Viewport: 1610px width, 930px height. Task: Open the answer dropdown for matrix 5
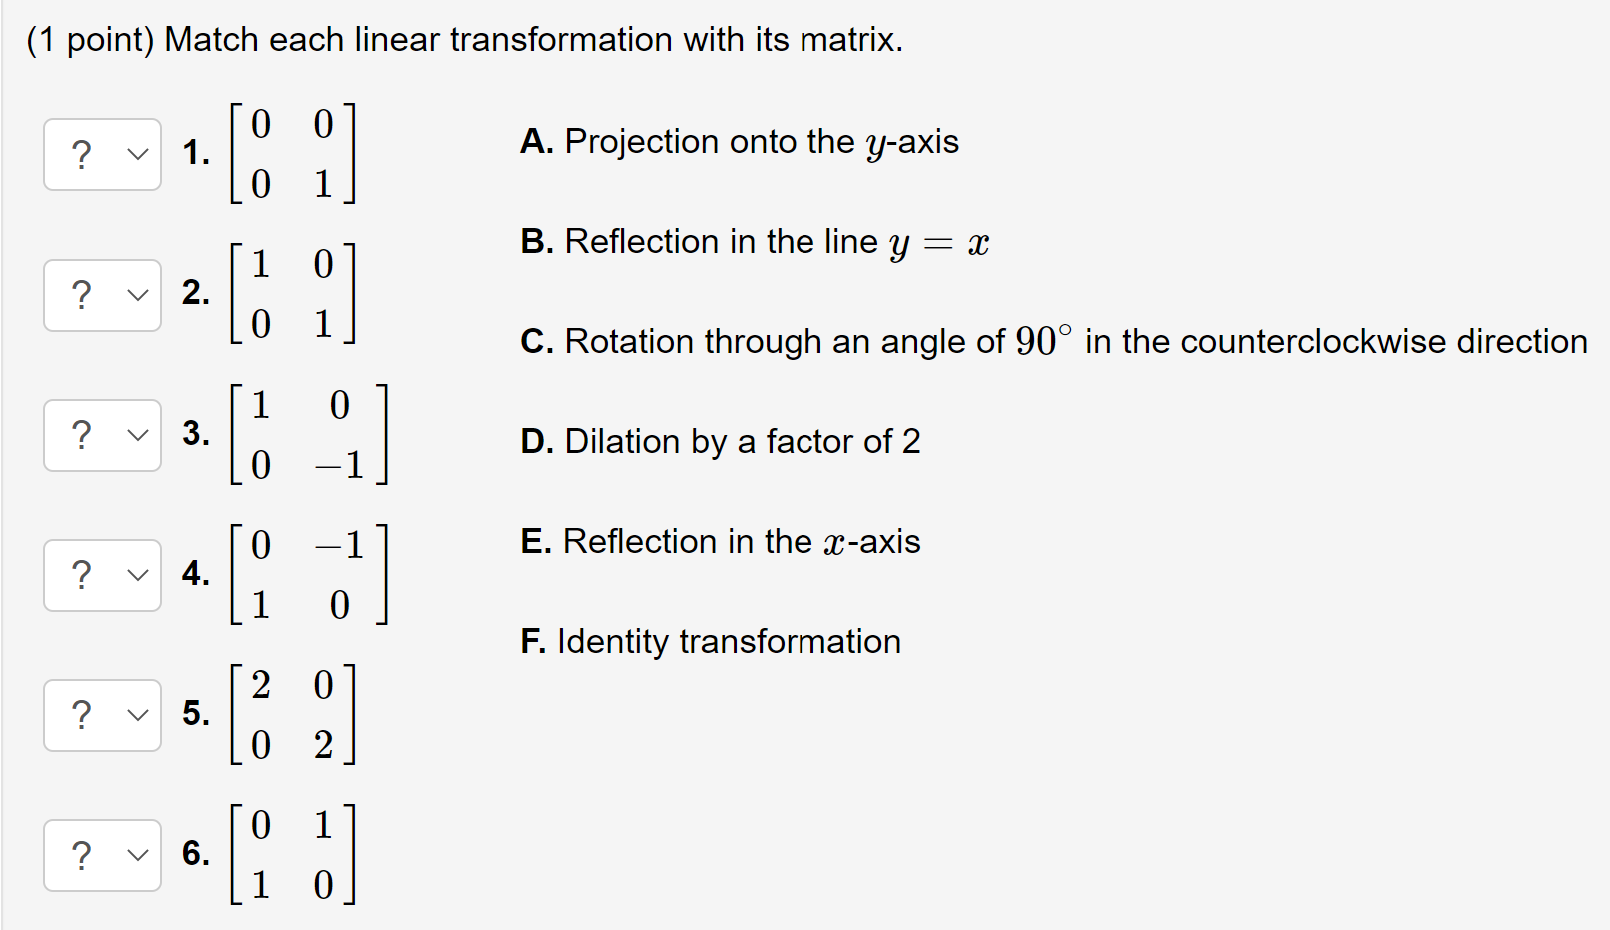pyautogui.click(x=101, y=714)
